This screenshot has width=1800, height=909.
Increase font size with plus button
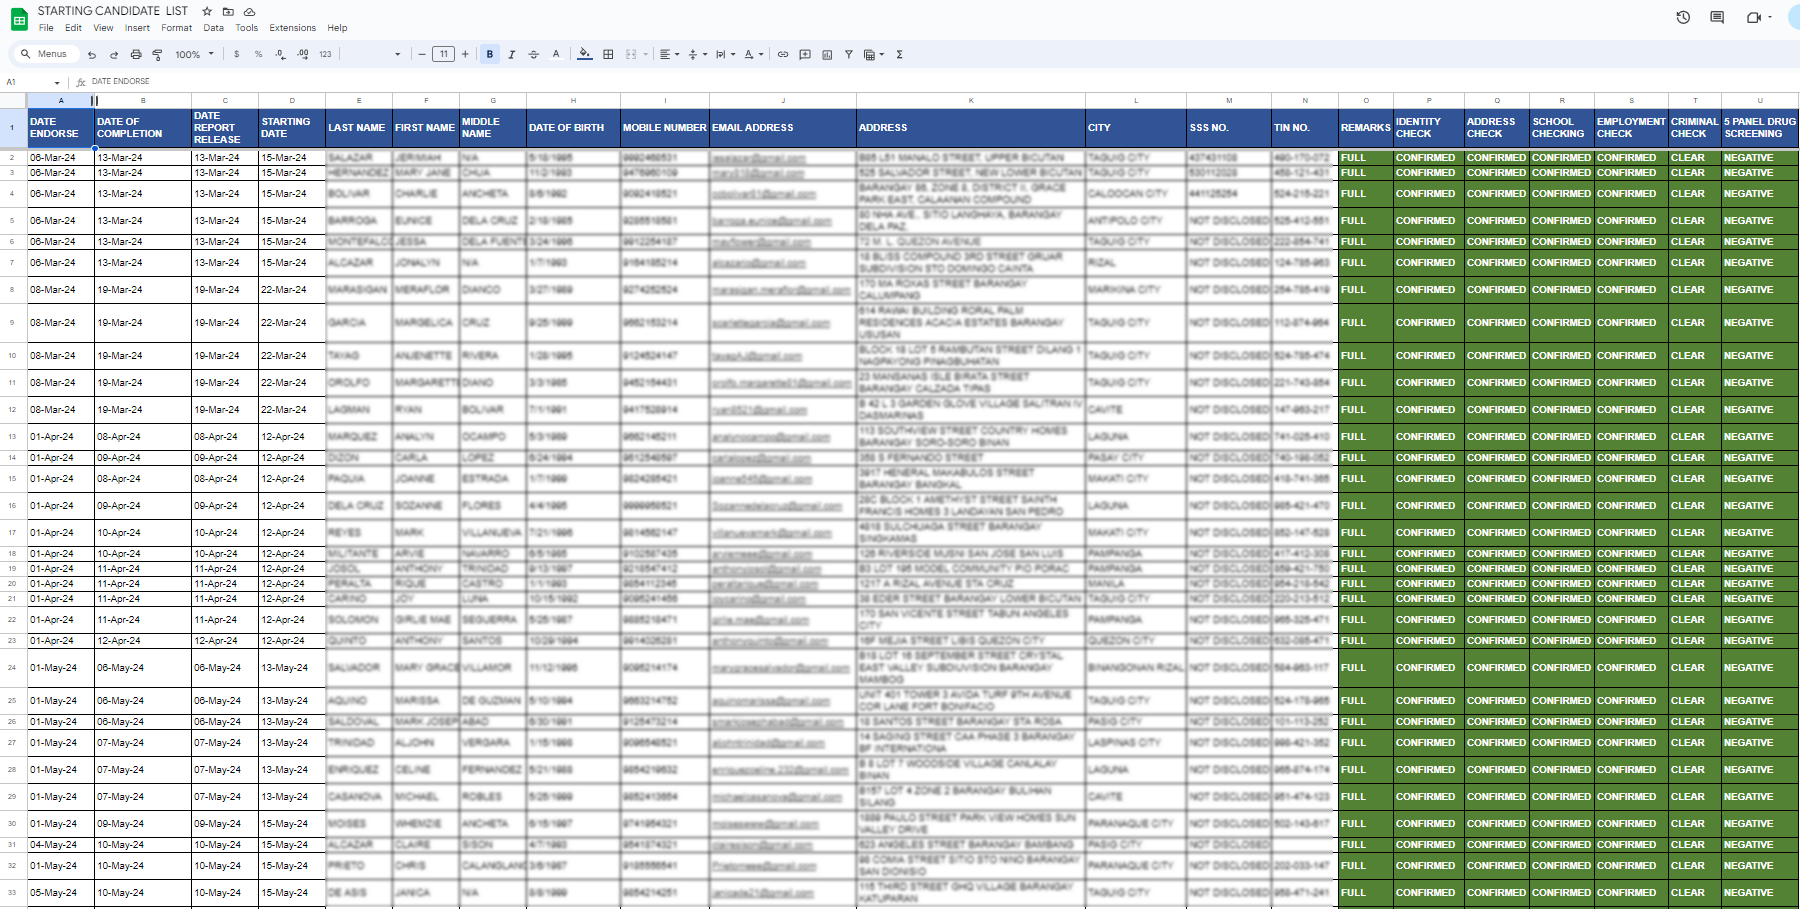pyautogui.click(x=465, y=55)
